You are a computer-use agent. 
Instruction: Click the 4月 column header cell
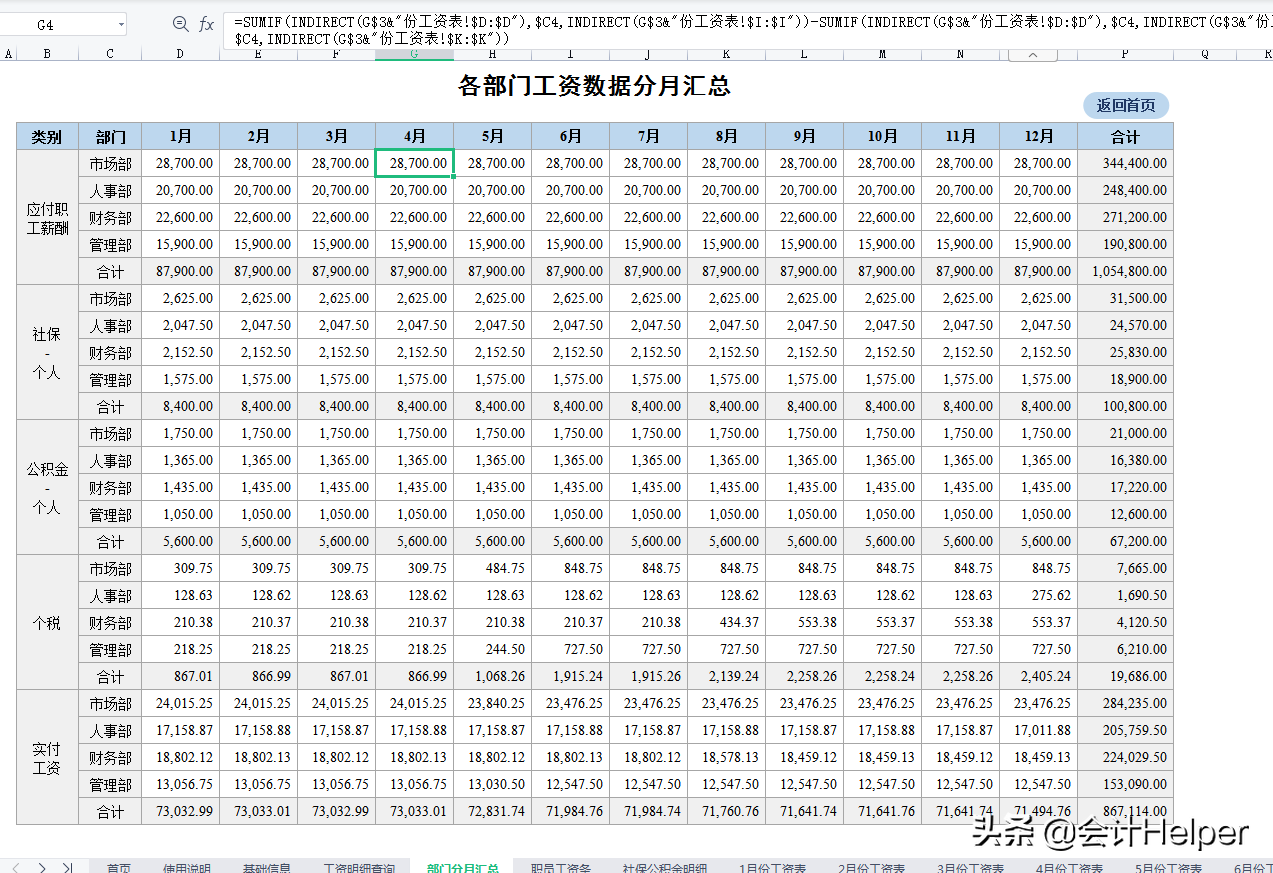tap(414, 136)
